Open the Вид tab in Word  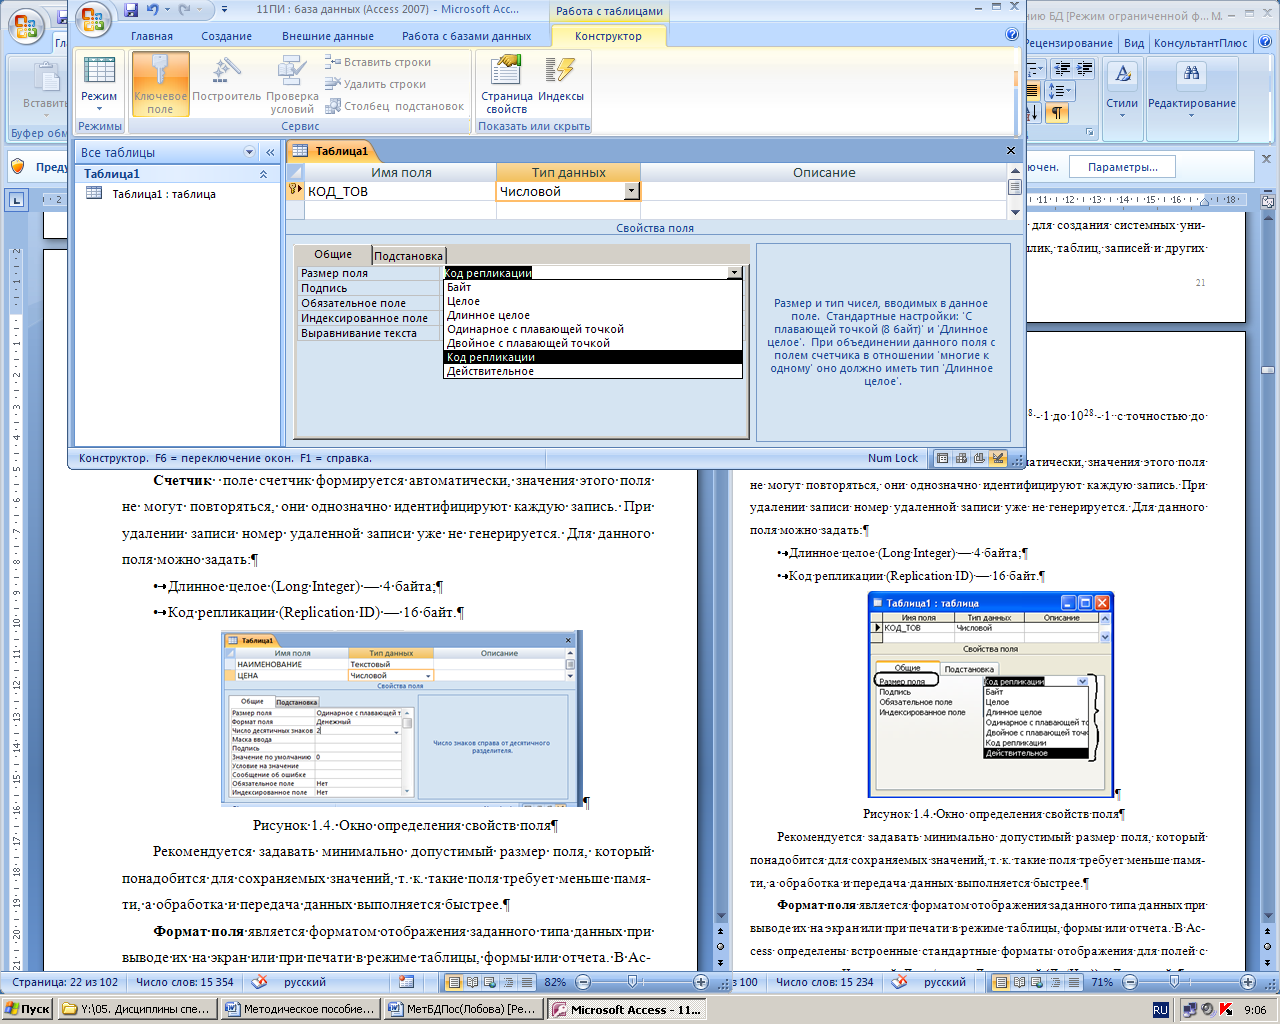[1133, 43]
